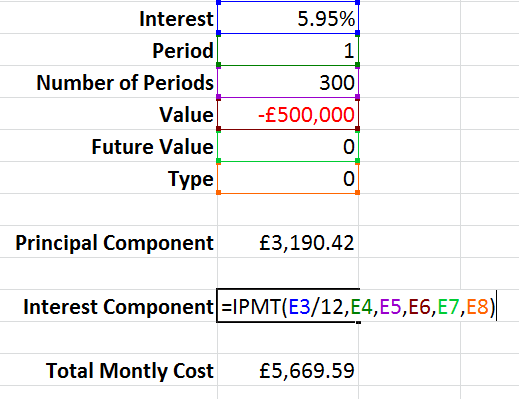Image resolution: width=519 pixels, height=399 pixels.
Task: Click the Total Montly Cost result £5,669.59
Action: pos(288,370)
